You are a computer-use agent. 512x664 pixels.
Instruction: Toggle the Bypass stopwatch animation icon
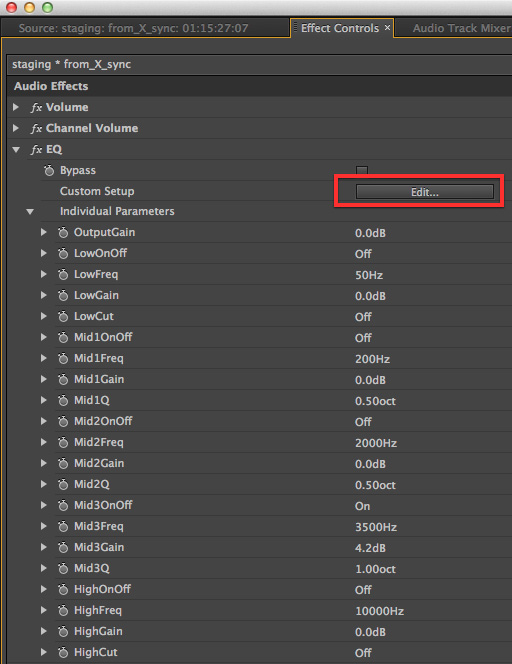click(49, 170)
